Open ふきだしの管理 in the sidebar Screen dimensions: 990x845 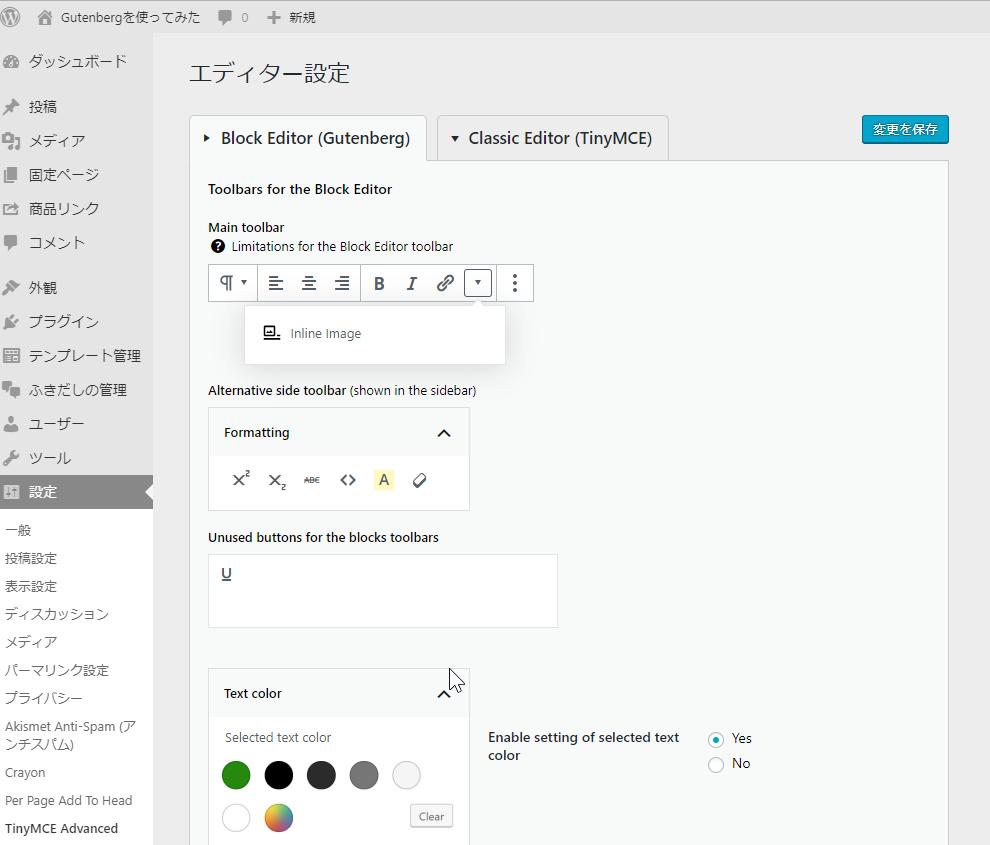click(x=76, y=390)
